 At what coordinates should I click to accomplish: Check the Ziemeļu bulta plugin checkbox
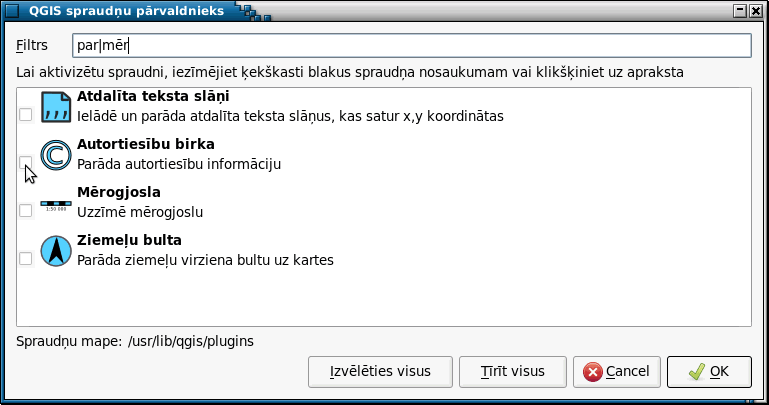pos(26,259)
